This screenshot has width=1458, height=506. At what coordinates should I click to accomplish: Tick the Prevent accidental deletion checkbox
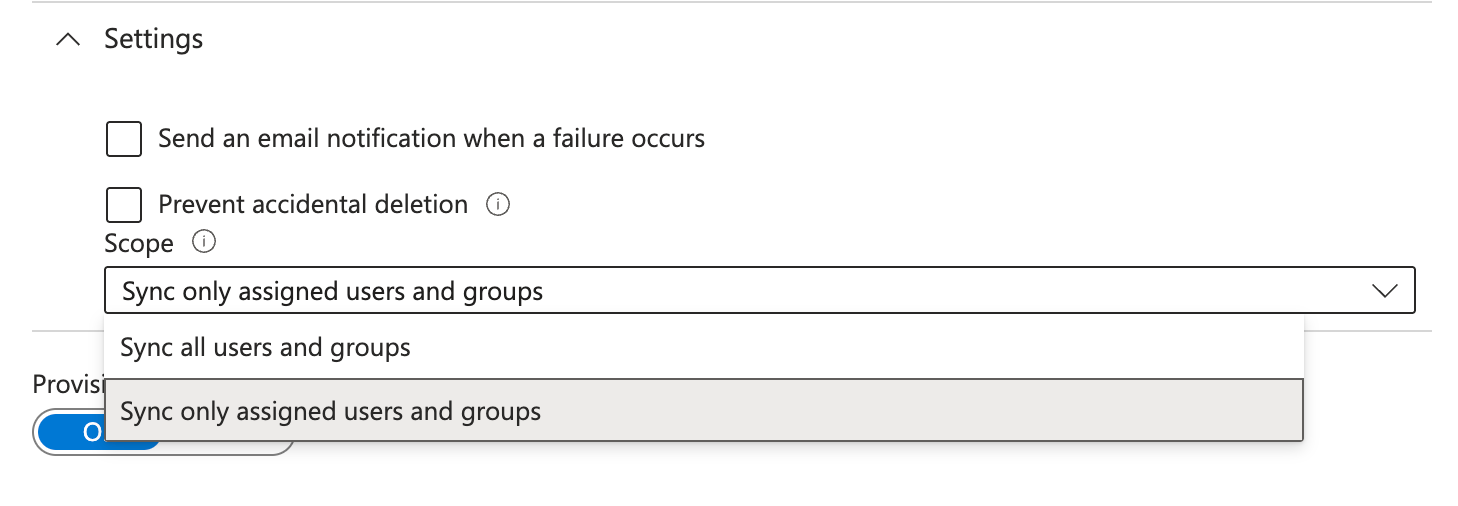click(124, 205)
